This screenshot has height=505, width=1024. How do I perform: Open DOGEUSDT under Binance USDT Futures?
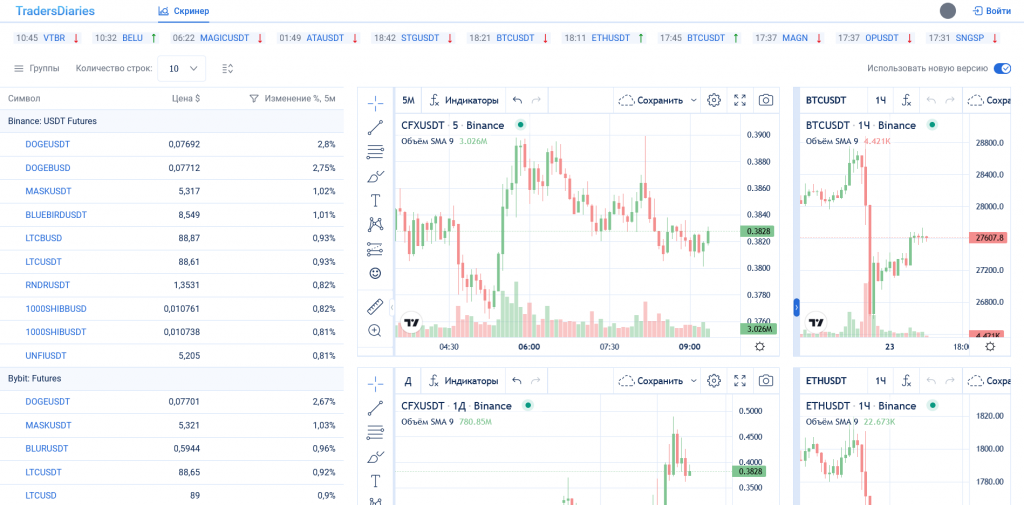pos(48,144)
